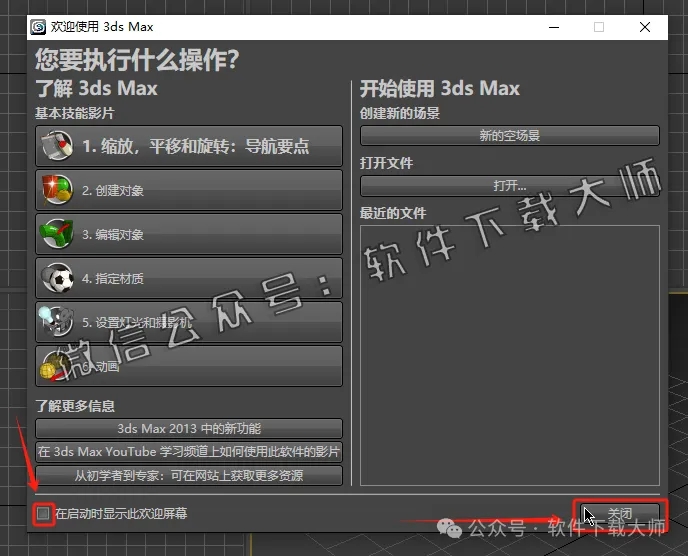Play video 1. 缩放,平移和旋转:导航要点
Screen dimensions: 688x556
[189, 146]
